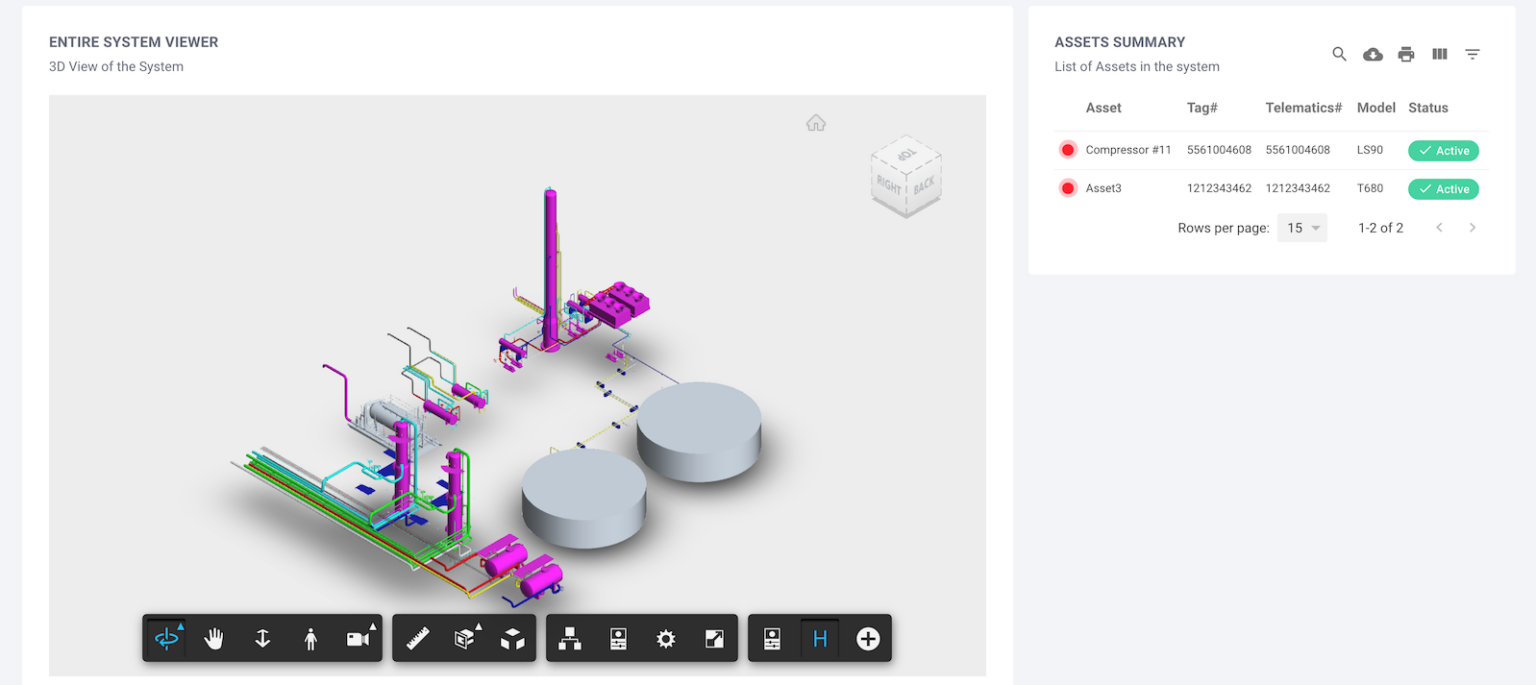
Task: Open the table filter options
Action: click(1472, 54)
